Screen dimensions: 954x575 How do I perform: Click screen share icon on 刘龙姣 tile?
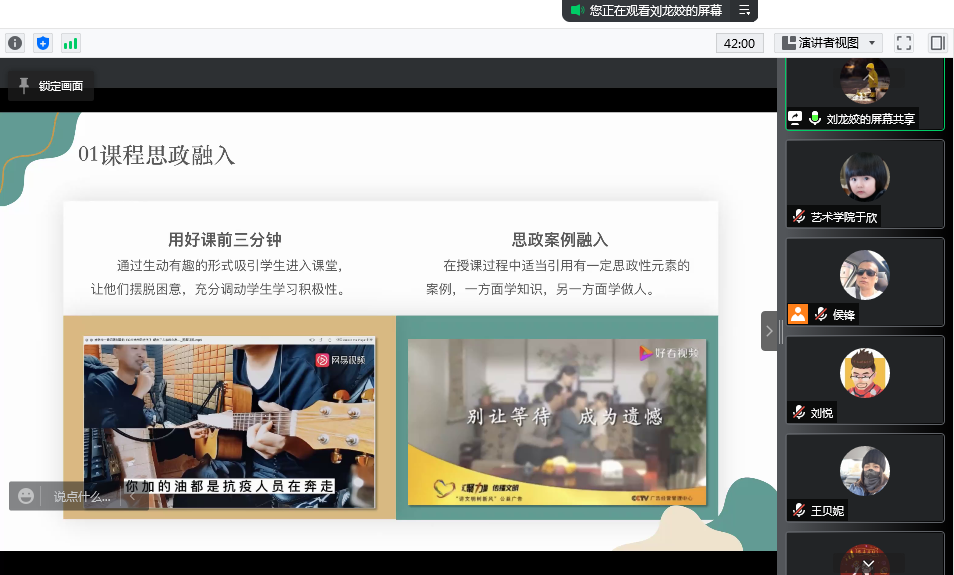click(795, 118)
